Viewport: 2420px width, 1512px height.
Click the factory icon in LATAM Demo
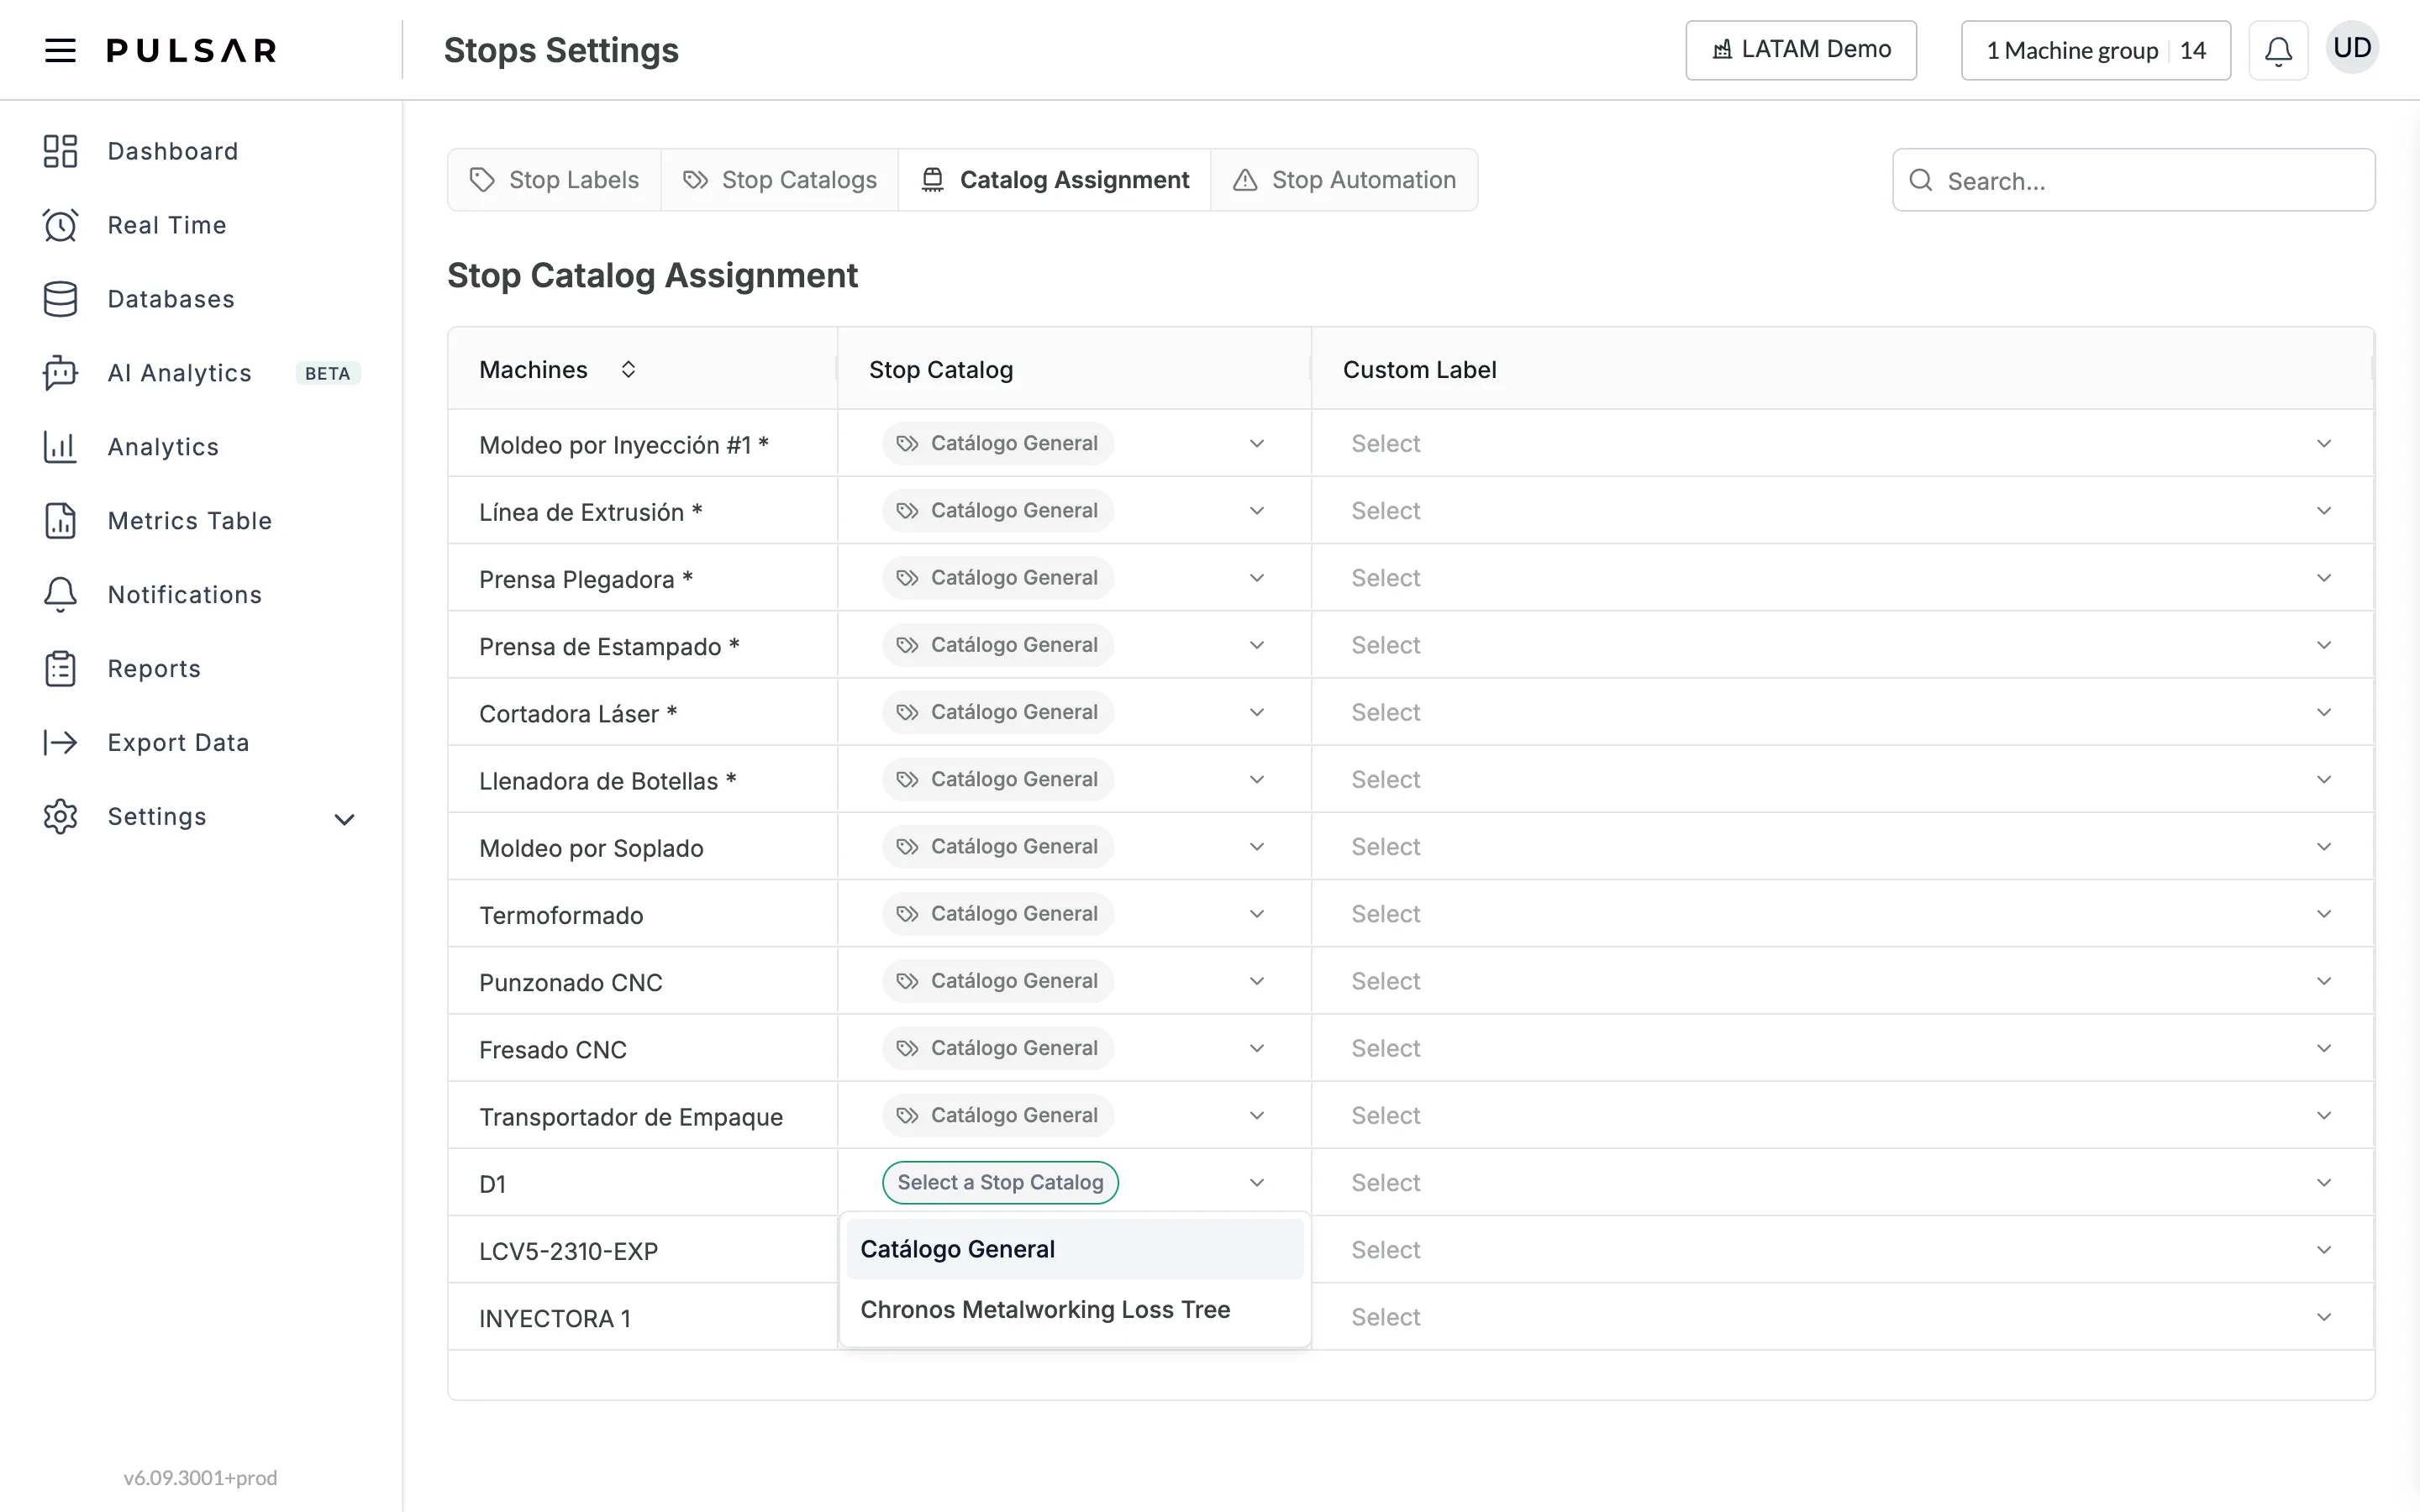click(1722, 49)
